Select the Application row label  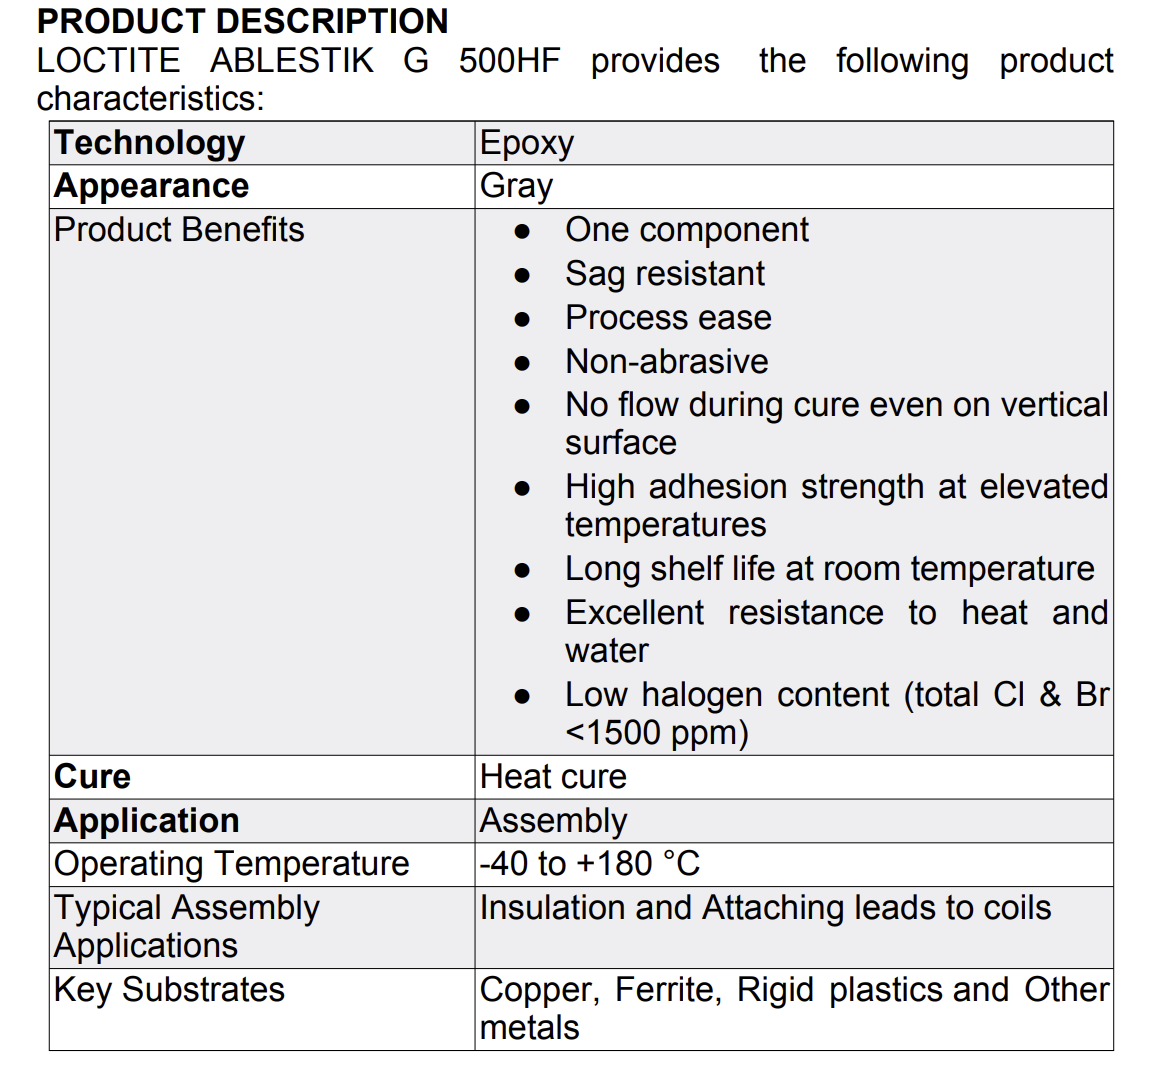(147, 821)
